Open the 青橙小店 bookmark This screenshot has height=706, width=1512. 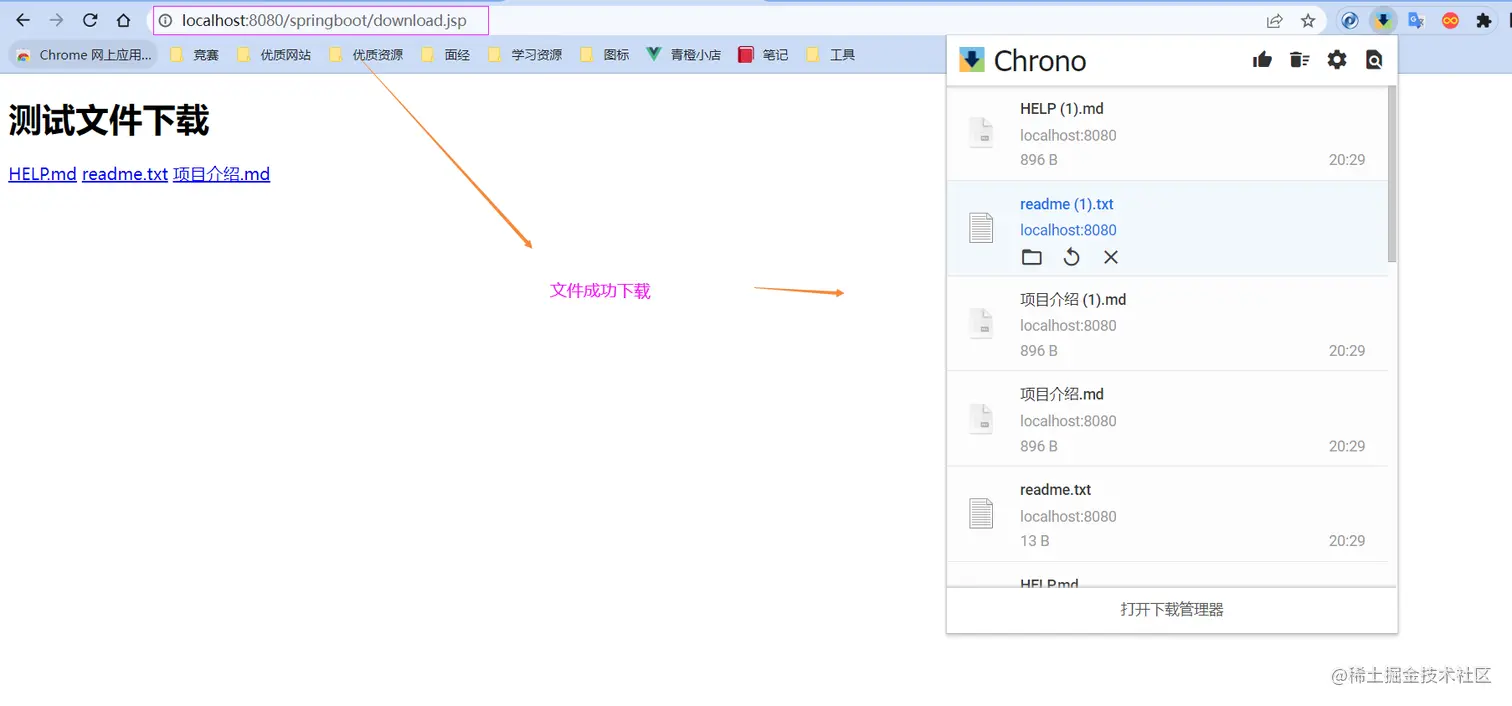684,55
